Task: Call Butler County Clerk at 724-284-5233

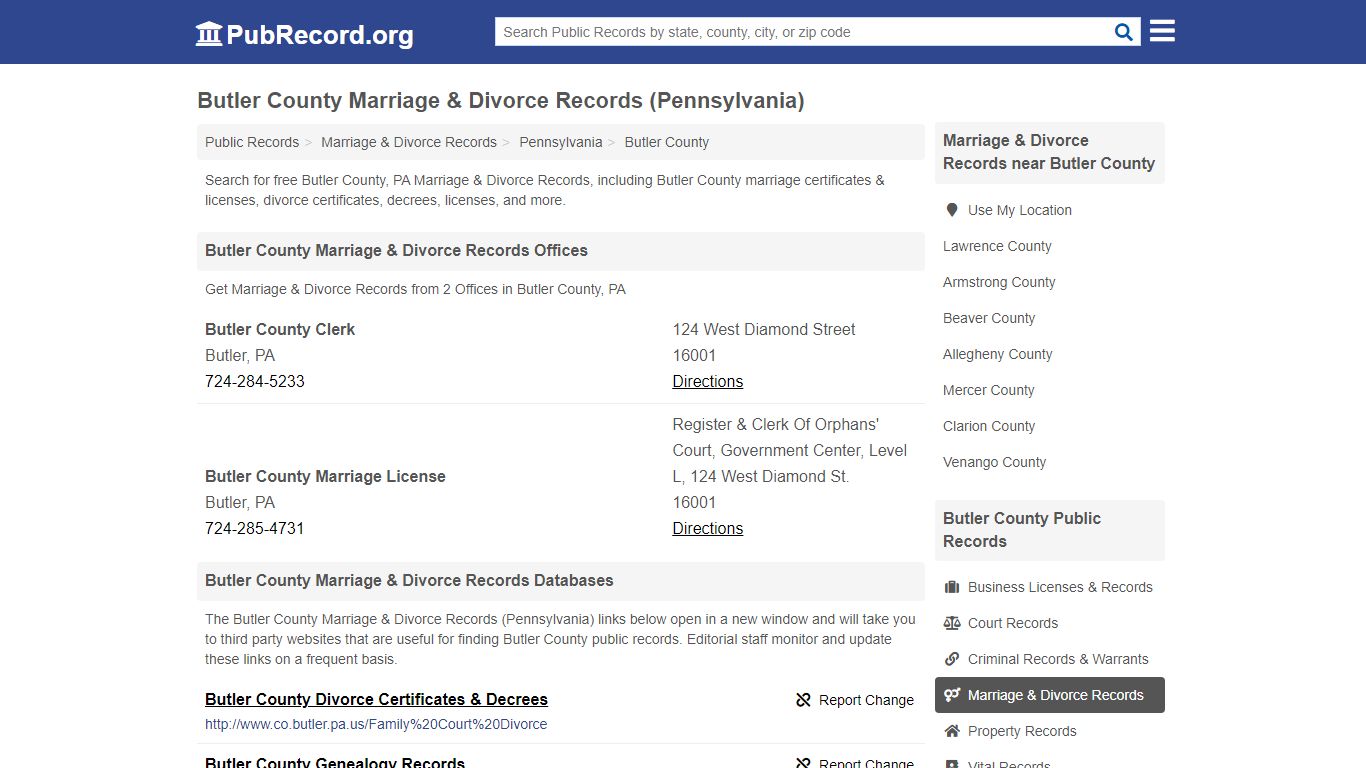Action: point(255,381)
